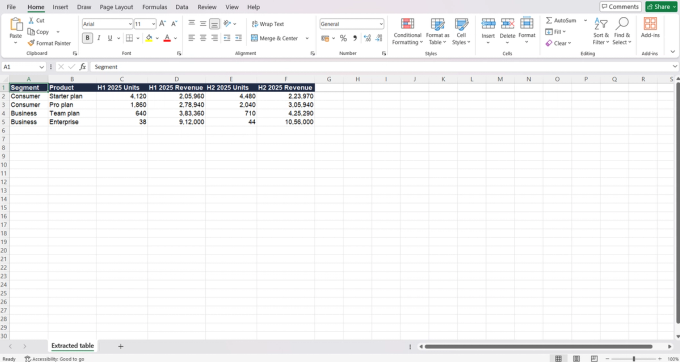Screen dimensions: 680x362
Task: Click the Fill button in Editing
Action: click(x=556, y=32)
